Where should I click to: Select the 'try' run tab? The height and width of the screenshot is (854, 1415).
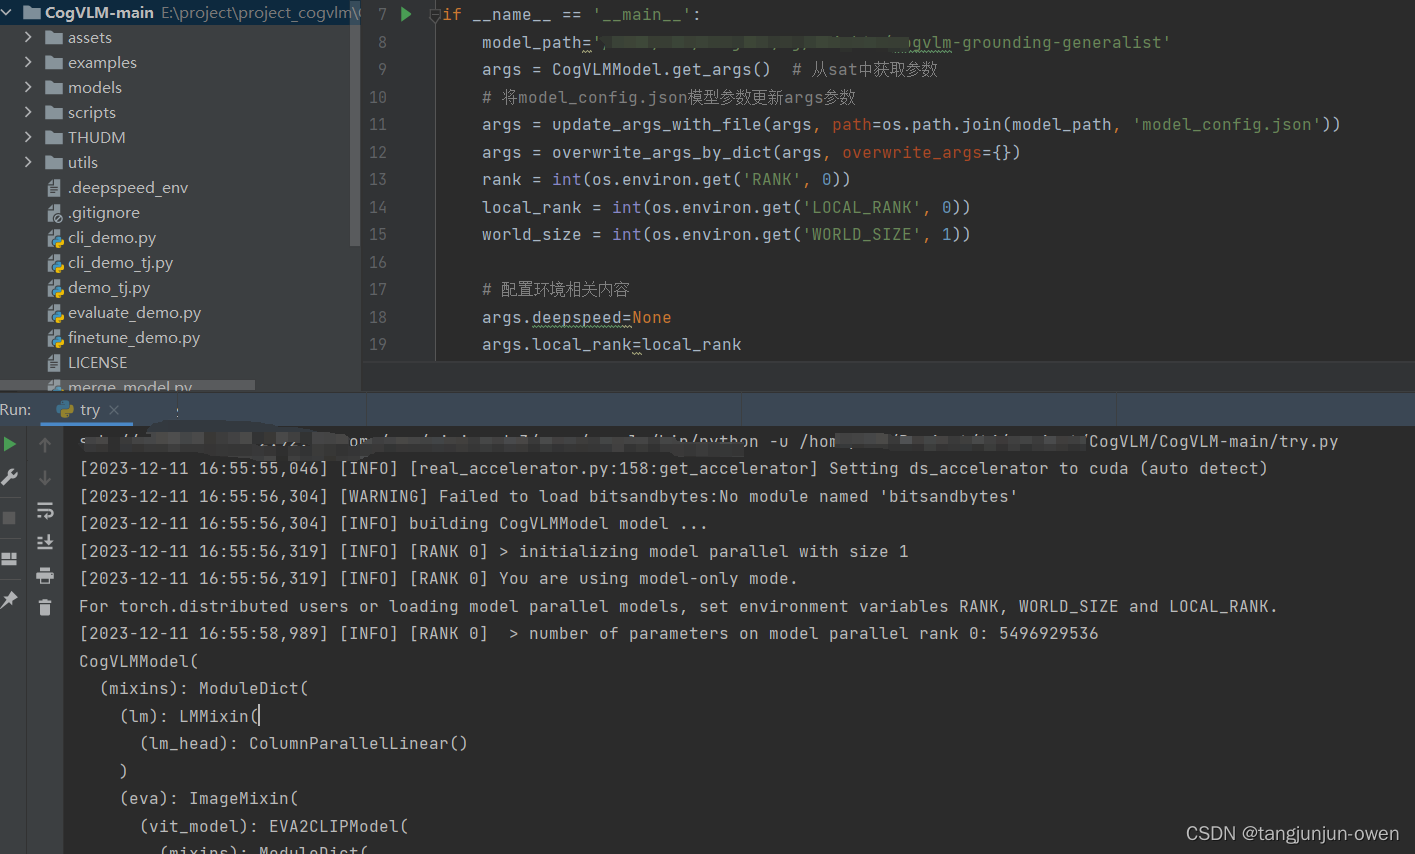pos(88,410)
